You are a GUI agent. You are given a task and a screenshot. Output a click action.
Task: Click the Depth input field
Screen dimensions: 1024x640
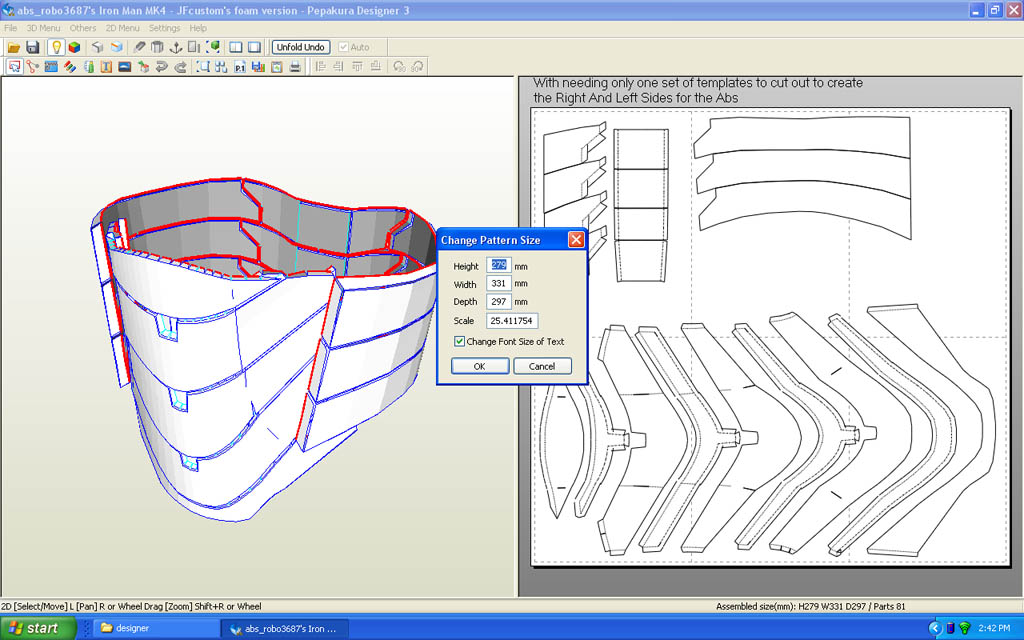tap(499, 302)
